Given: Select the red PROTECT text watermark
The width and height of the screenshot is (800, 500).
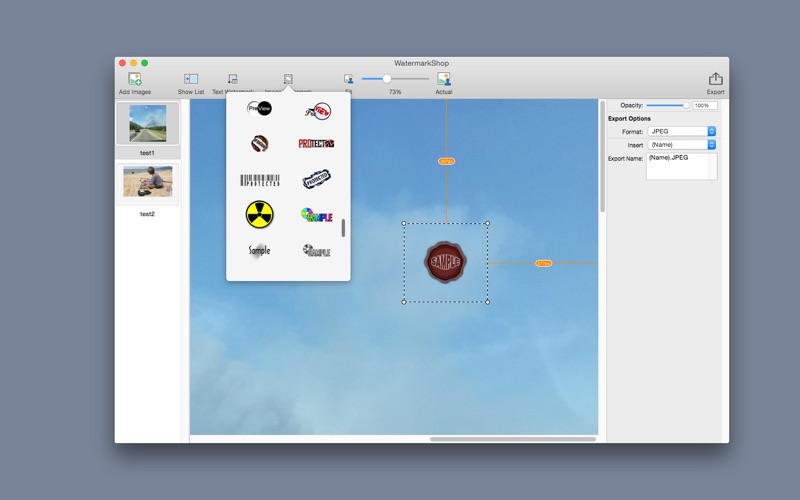Looking at the screenshot, I should (316, 143).
